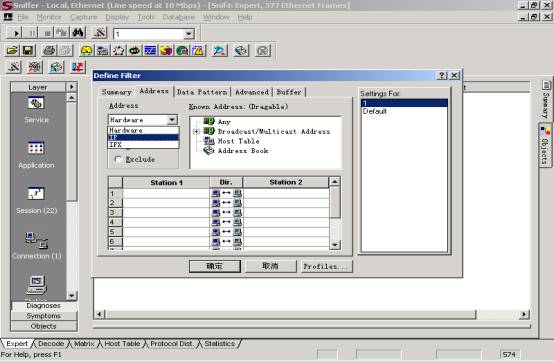This screenshot has height=363, width=554.
Task: Open the Capture menu
Action: 83,17
